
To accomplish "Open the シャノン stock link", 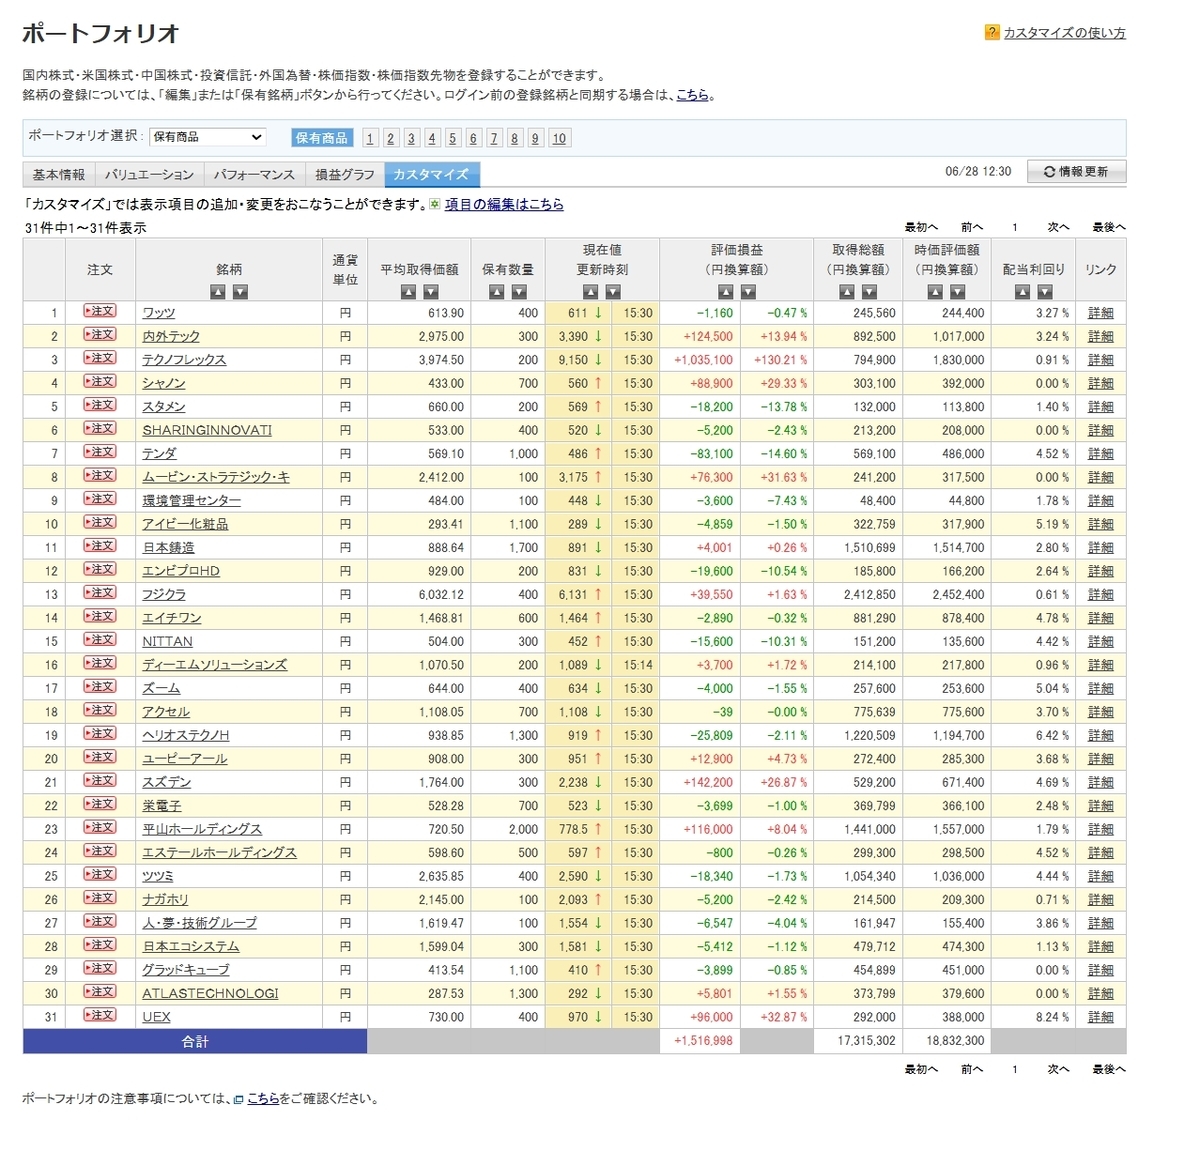I will pos(164,383).
